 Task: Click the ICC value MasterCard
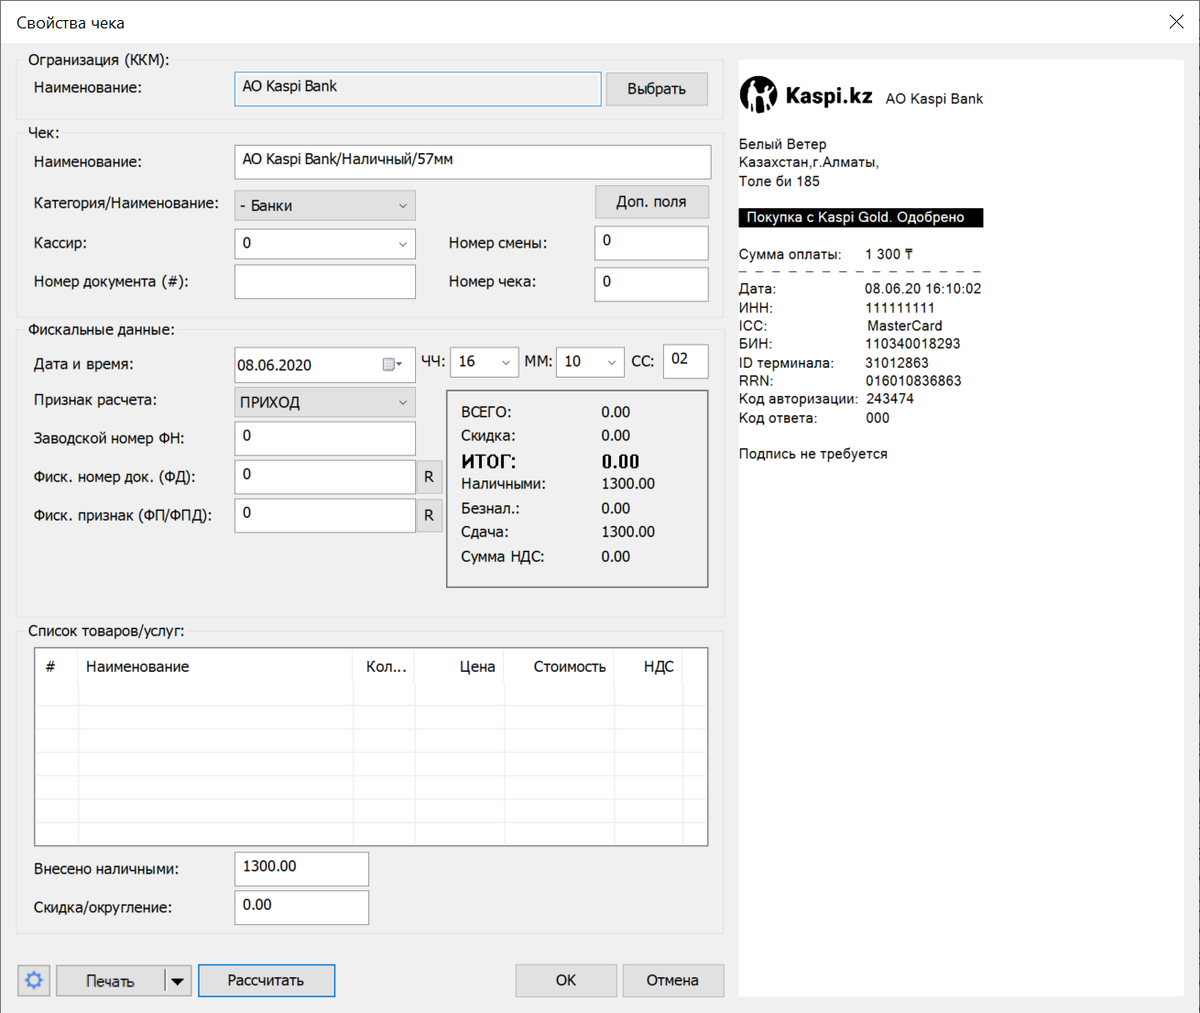coord(904,326)
